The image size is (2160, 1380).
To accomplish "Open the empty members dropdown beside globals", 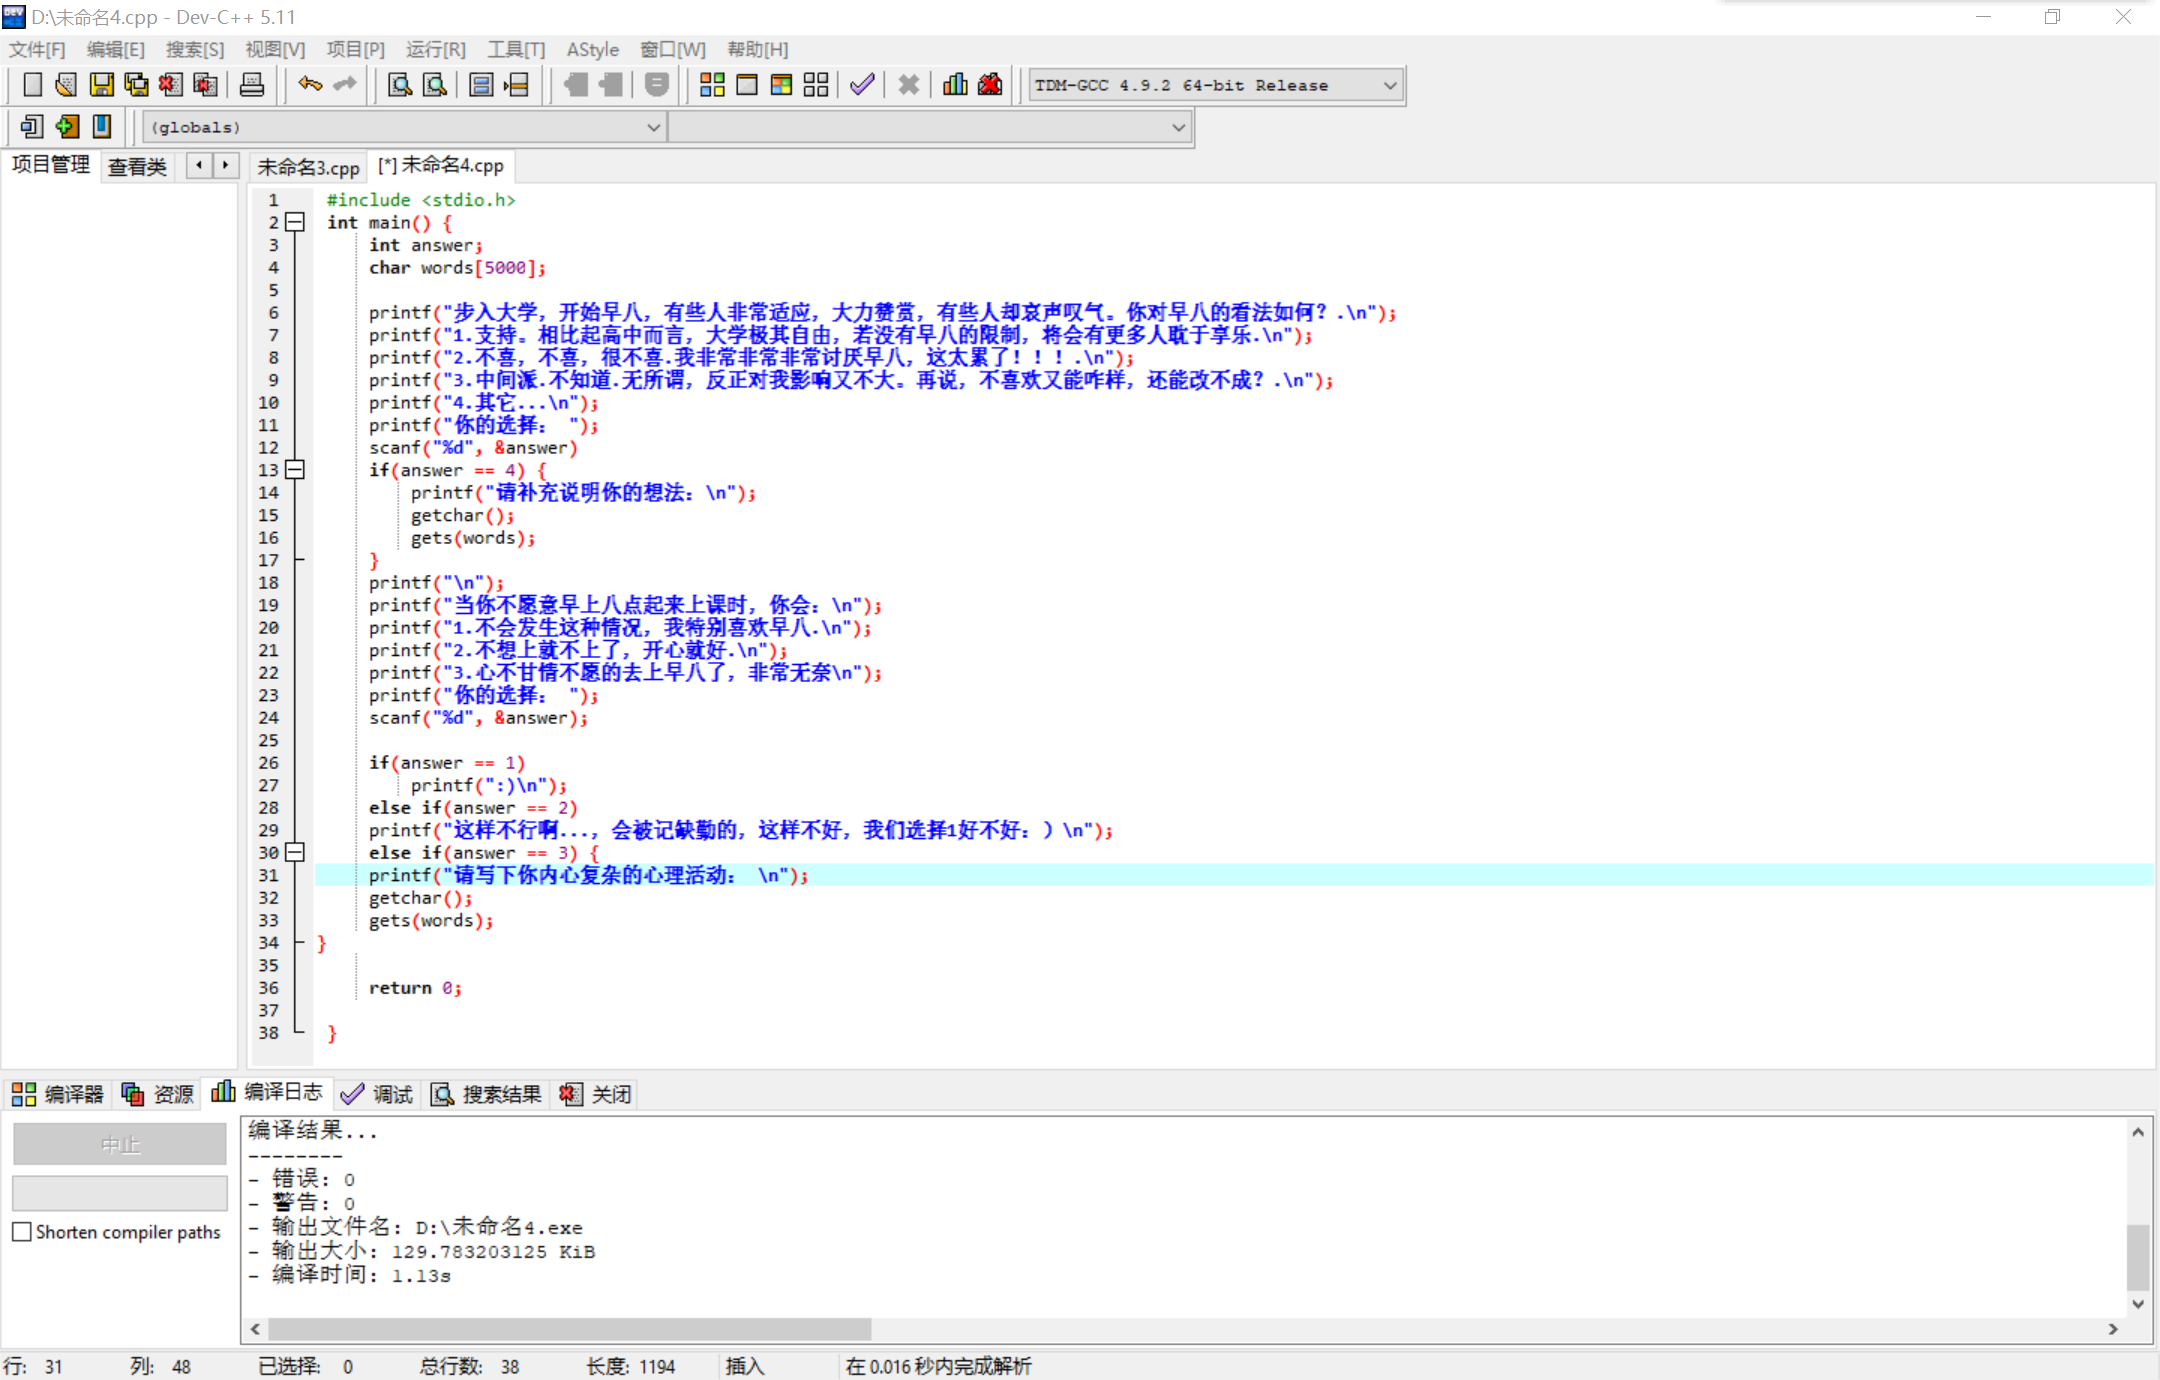I will (x=1178, y=128).
